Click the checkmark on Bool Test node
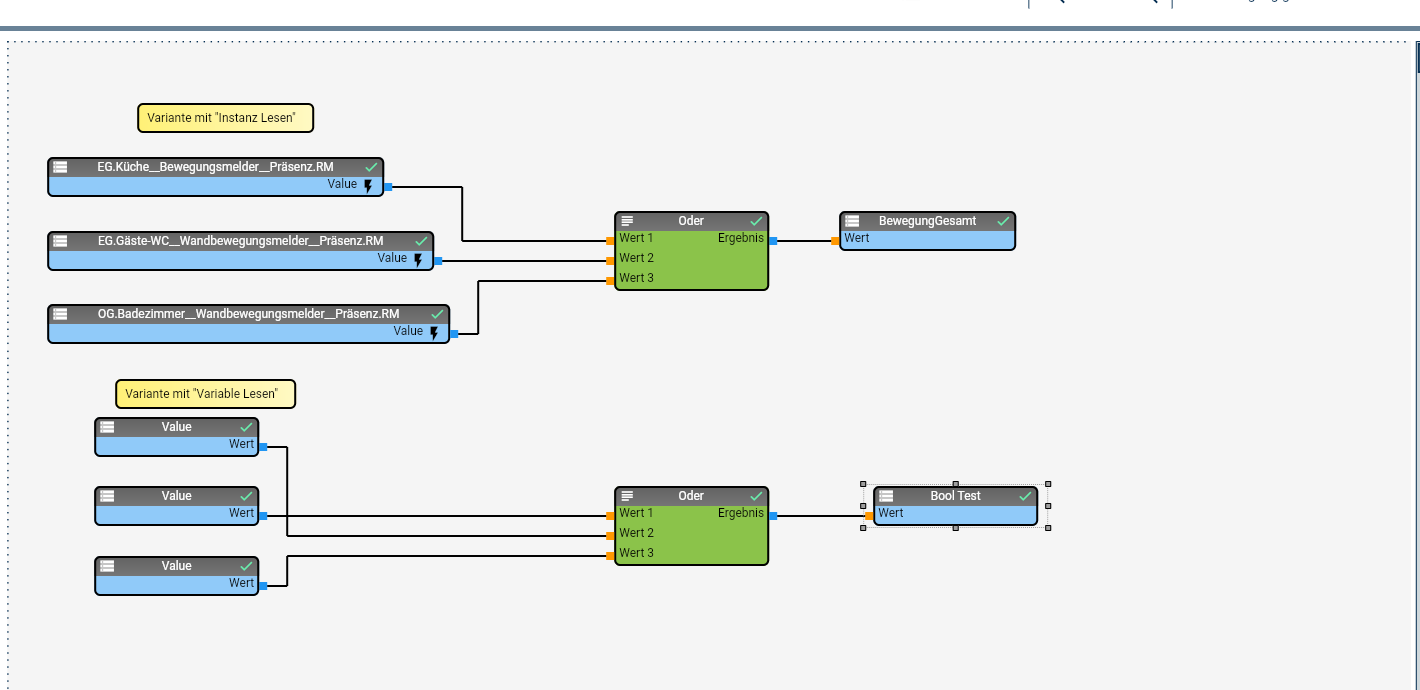Screen dimensions: 1420x690 pyautogui.click(x=1025, y=496)
